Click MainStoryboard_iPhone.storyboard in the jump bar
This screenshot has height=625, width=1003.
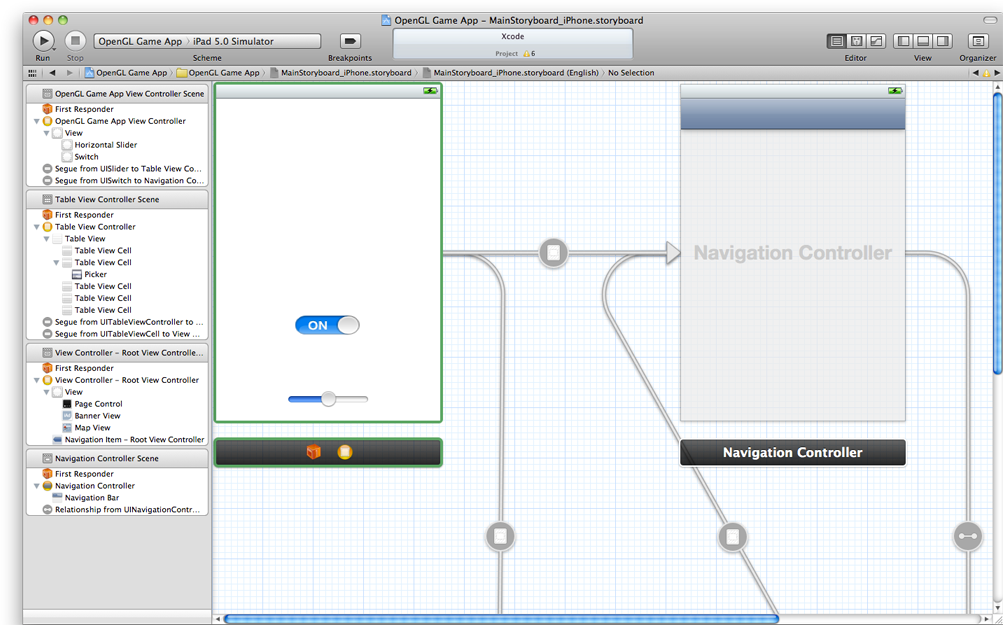pos(346,73)
